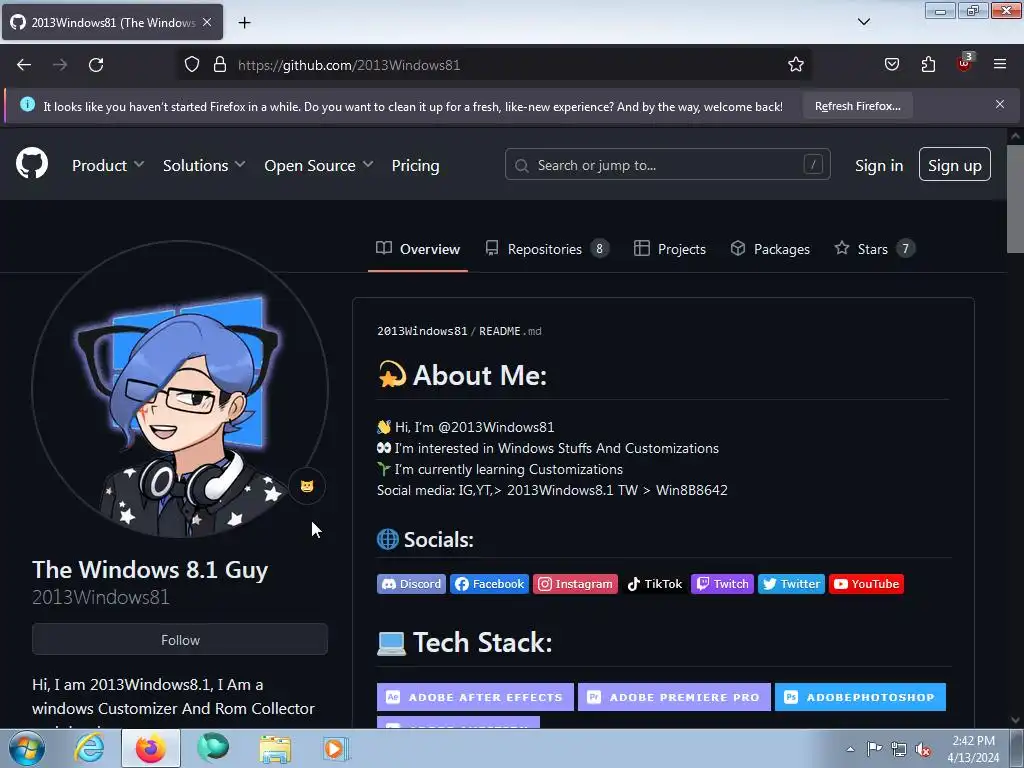1024x768 pixels.
Task: Bookmark this page with the star
Action: [x=795, y=65]
